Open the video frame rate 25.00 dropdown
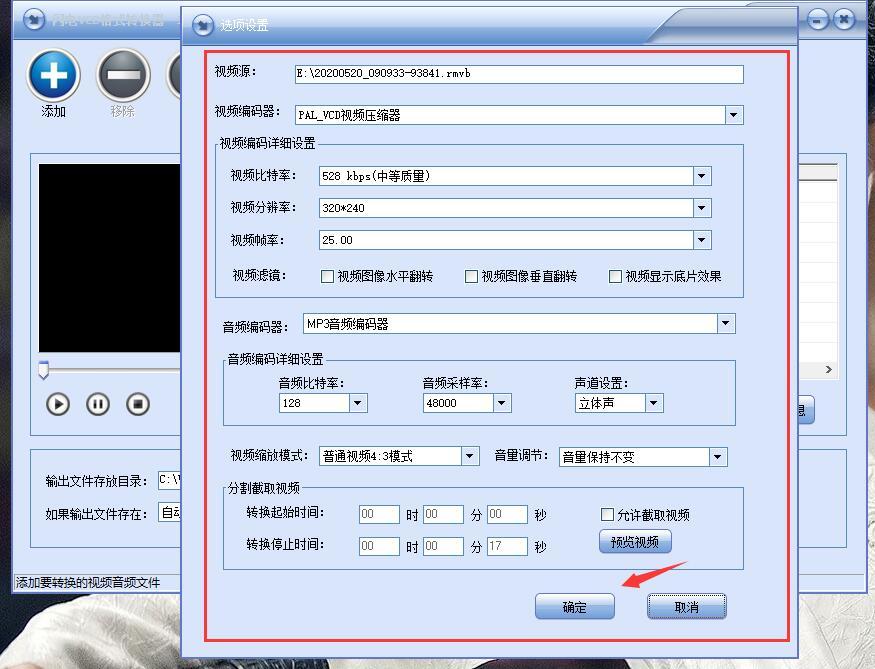The image size is (875, 669). coord(702,240)
